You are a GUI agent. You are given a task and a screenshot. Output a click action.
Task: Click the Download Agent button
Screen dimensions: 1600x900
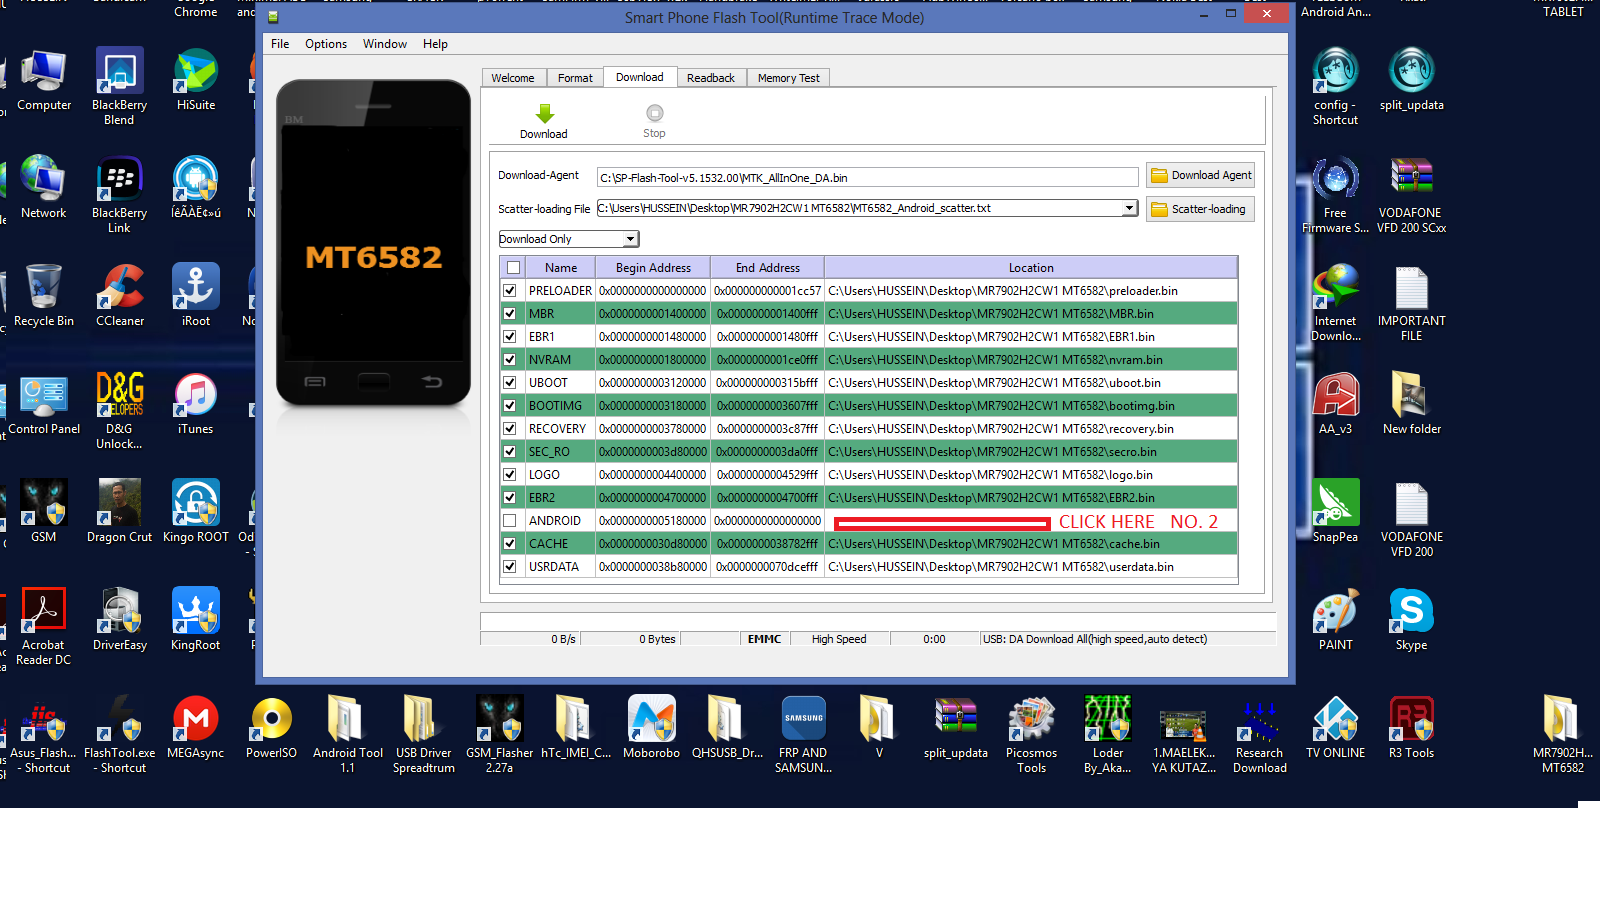[1200, 175]
